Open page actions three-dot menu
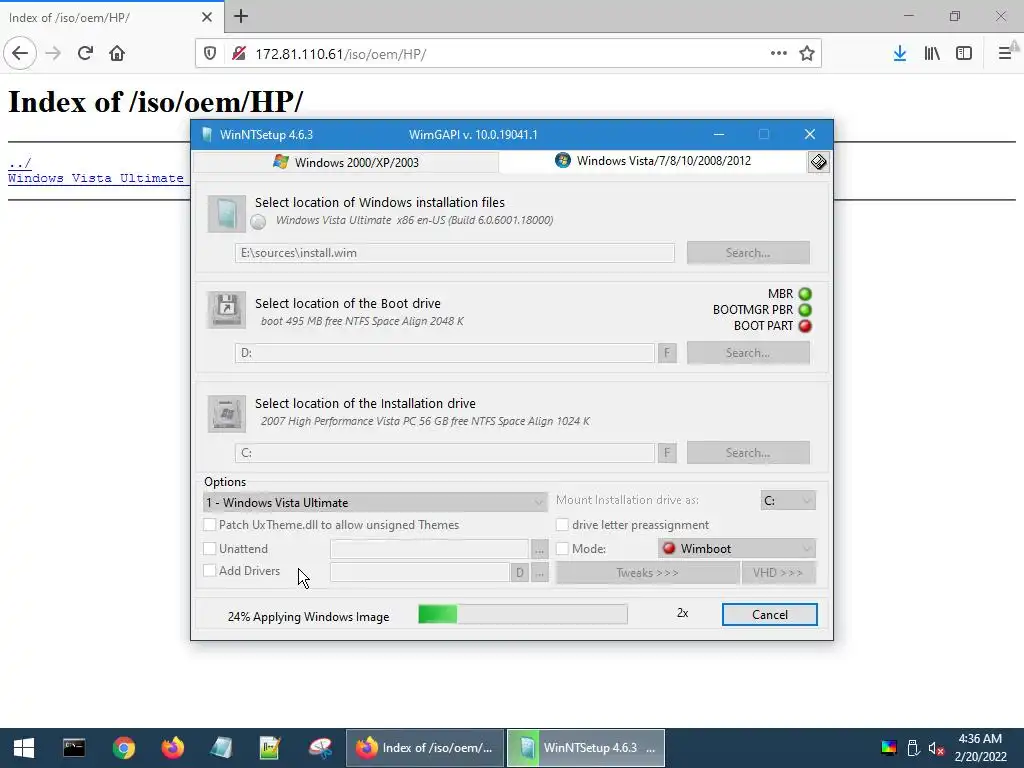This screenshot has height=768, width=1024. 778,54
